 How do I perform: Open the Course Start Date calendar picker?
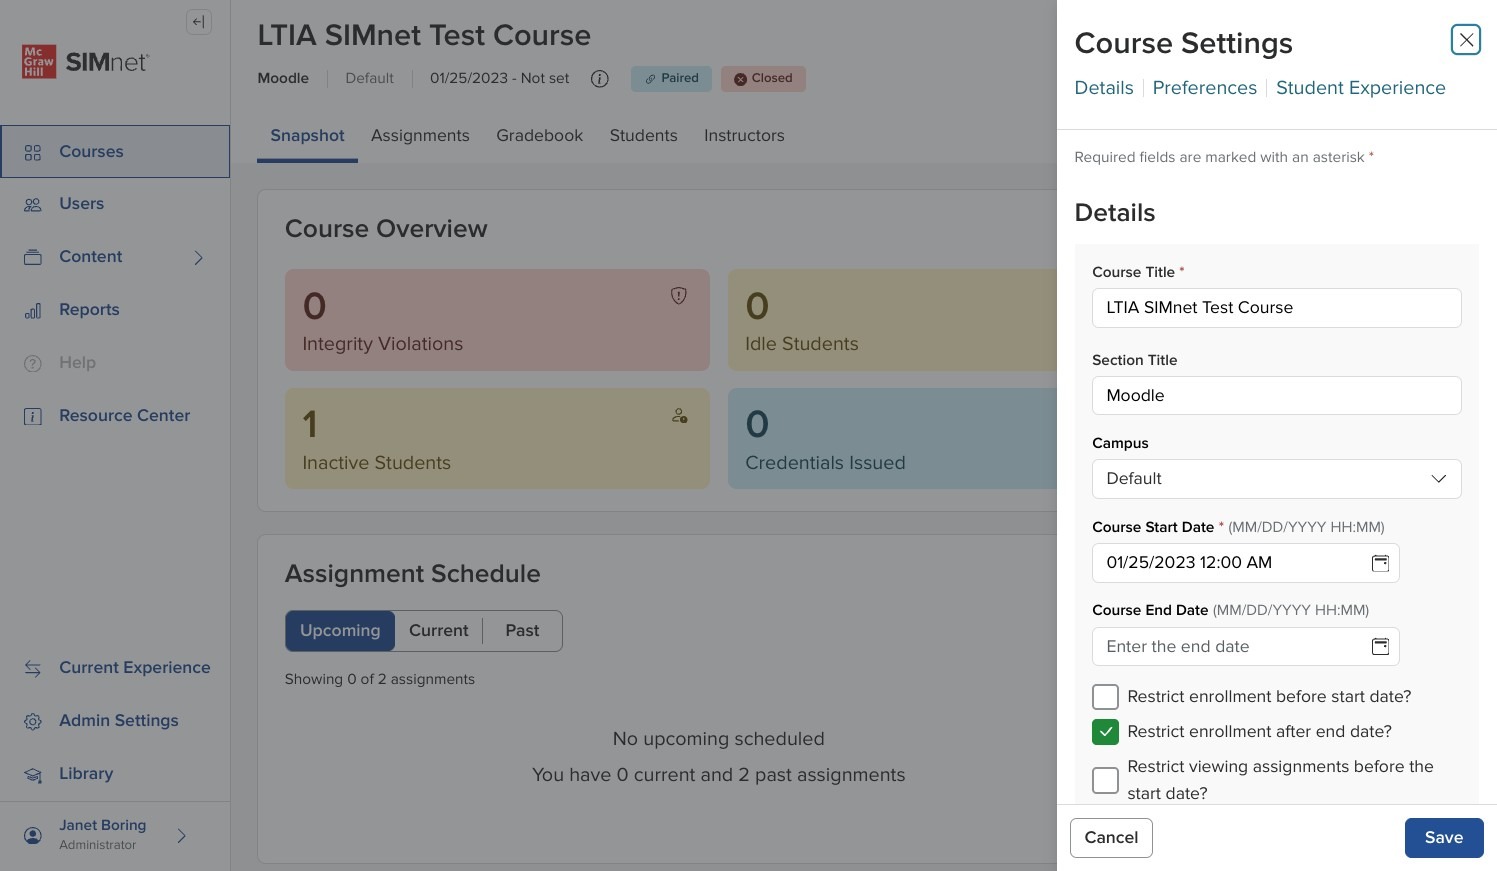pyautogui.click(x=1380, y=563)
